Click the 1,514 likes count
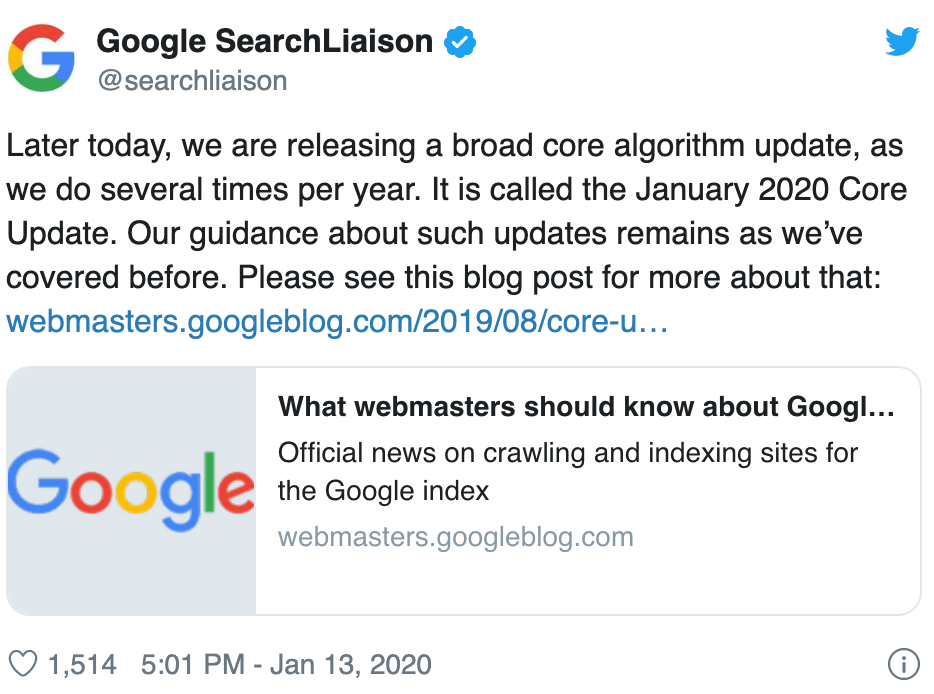Image resolution: width=934 pixels, height=694 pixels. [82, 664]
